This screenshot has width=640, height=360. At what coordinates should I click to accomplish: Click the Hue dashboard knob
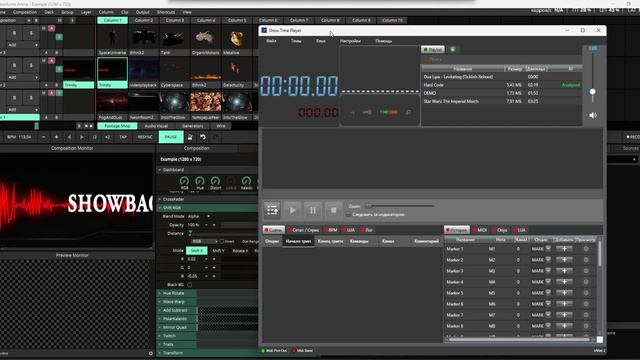[x=200, y=181]
